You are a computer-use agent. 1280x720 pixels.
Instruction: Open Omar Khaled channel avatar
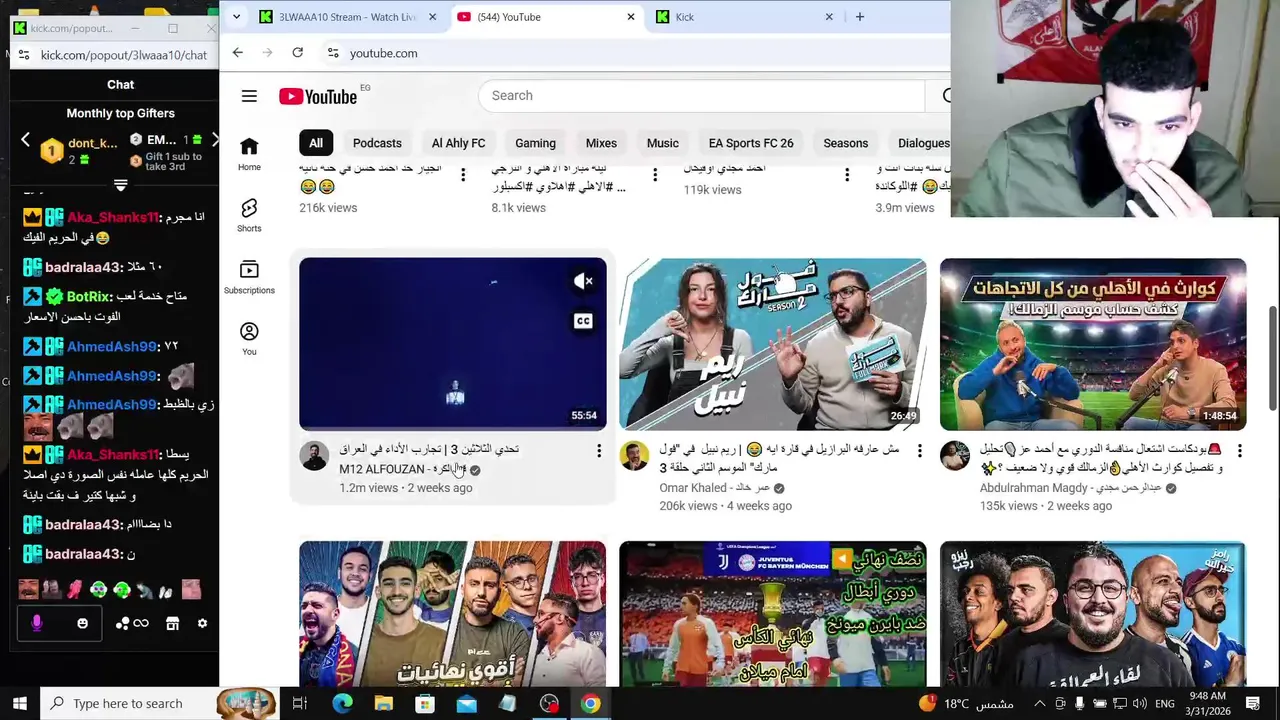coord(634,456)
